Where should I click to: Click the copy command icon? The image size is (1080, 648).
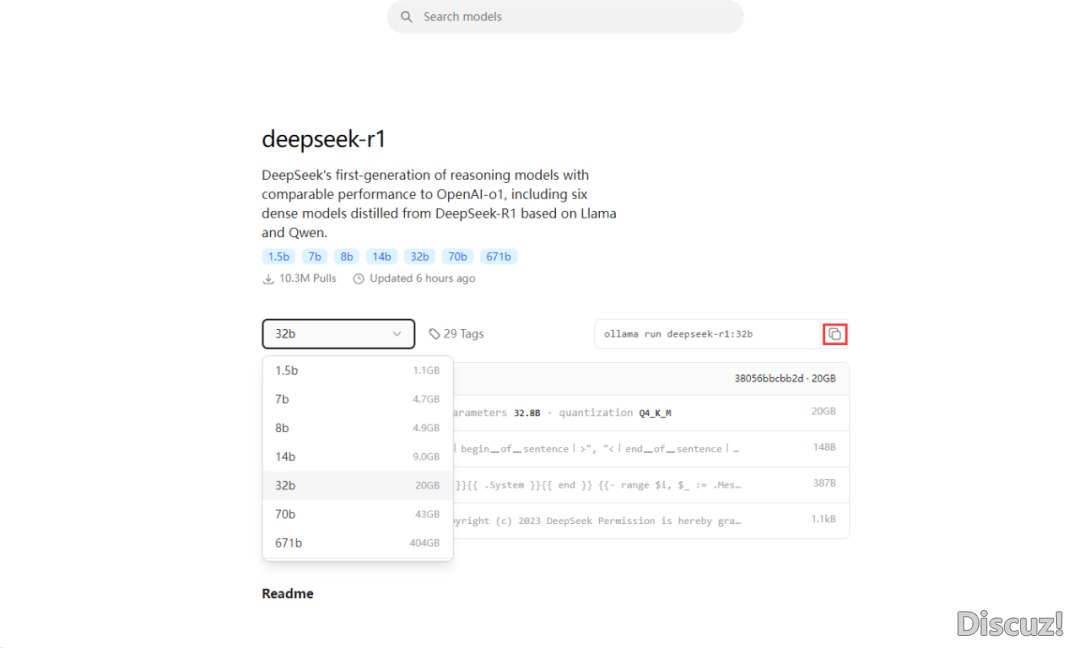click(x=834, y=334)
